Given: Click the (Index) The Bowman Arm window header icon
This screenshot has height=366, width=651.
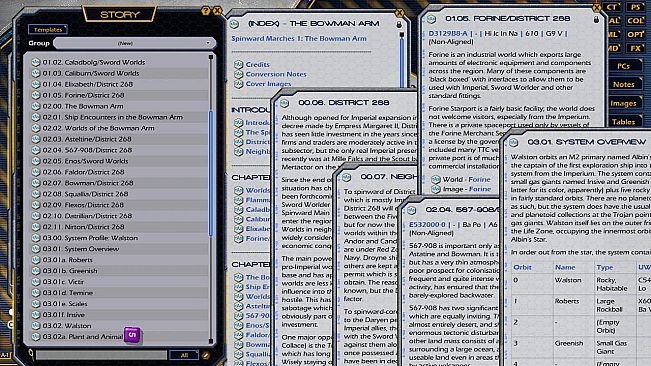Looking at the screenshot, I should (x=235, y=24).
